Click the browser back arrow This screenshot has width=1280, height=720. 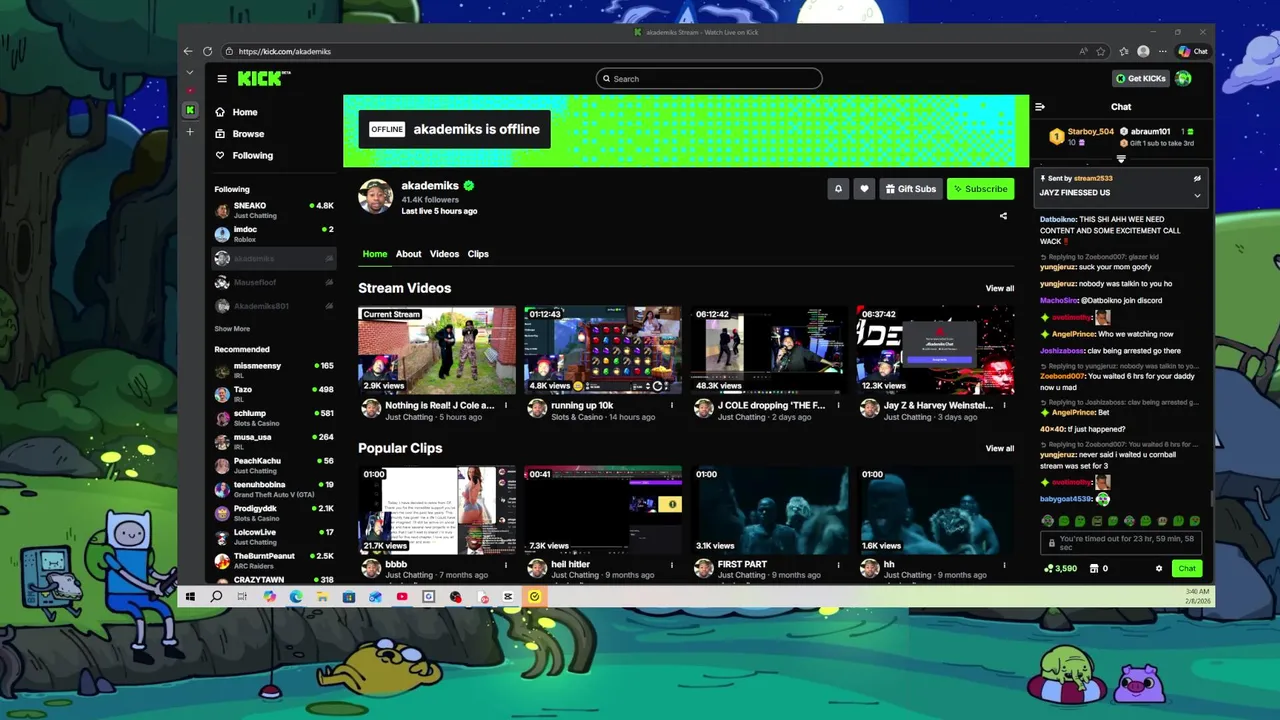pyautogui.click(x=187, y=51)
